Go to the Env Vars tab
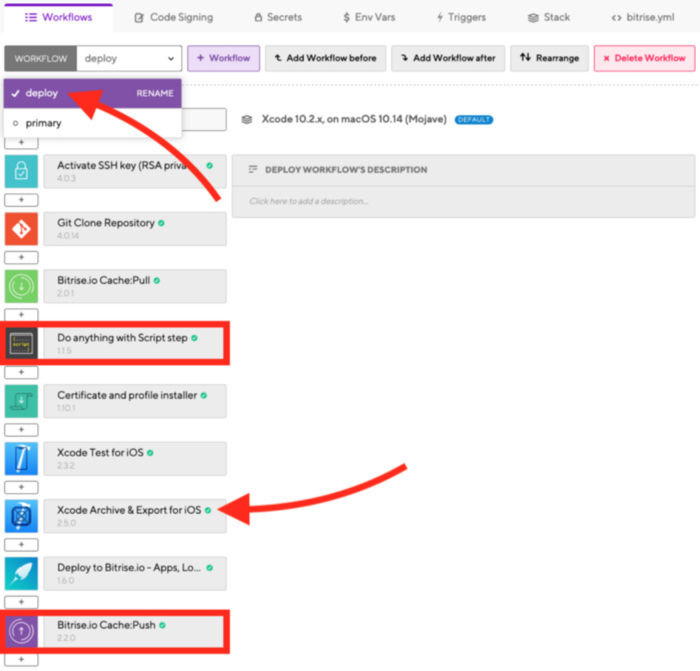 (369, 17)
